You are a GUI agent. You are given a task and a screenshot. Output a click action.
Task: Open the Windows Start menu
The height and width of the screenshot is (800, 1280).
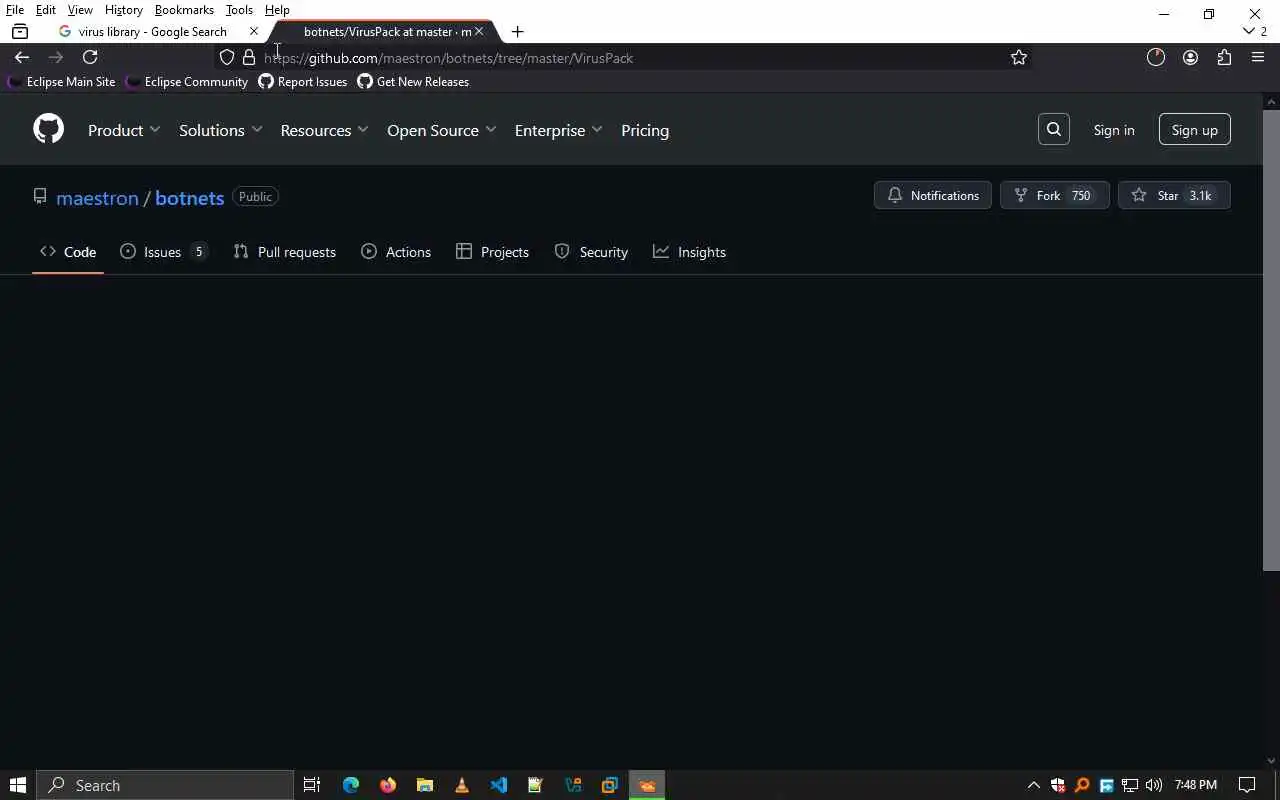(18, 785)
